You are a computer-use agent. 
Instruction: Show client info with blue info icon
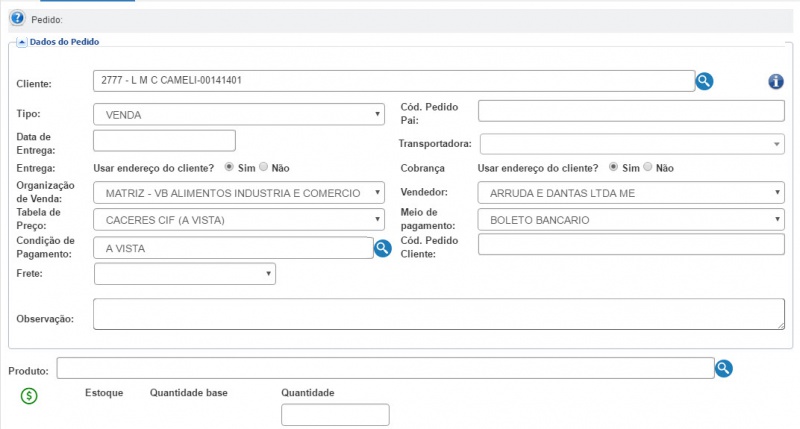tap(776, 81)
